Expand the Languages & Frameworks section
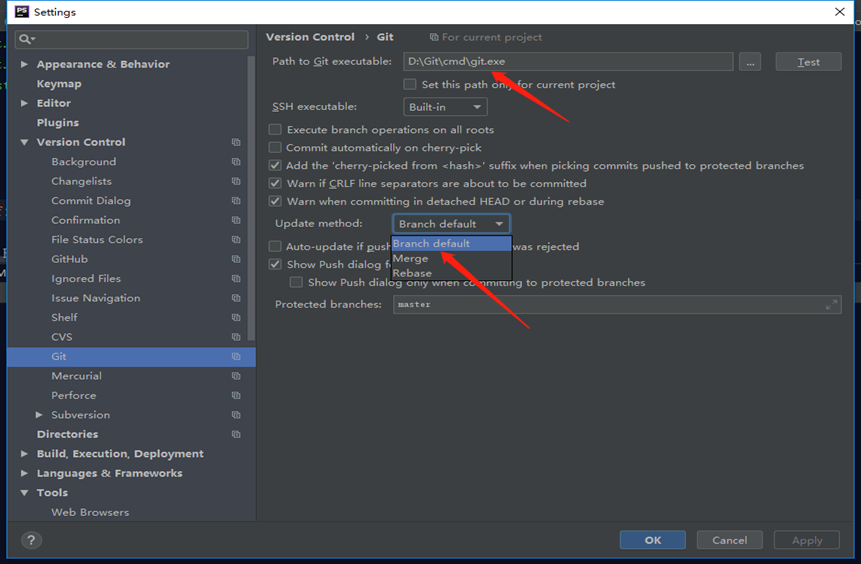Screen dimensions: 861x564 24,473
